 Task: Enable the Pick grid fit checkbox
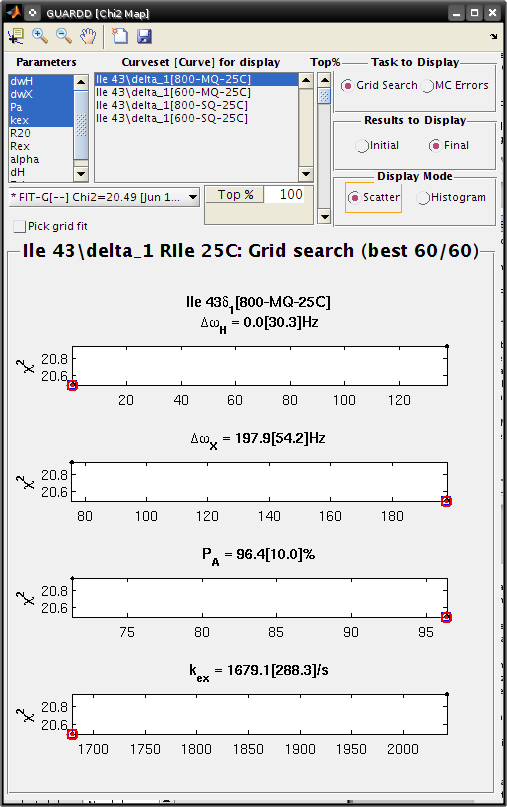click(20, 226)
